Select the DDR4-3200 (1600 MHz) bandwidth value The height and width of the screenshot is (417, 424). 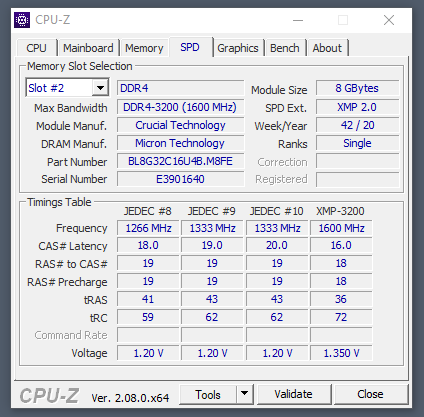coord(181,107)
